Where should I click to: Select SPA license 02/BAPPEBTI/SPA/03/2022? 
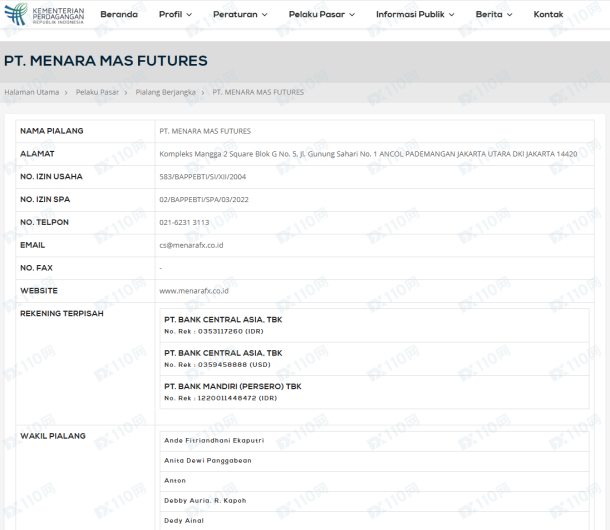(204, 200)
